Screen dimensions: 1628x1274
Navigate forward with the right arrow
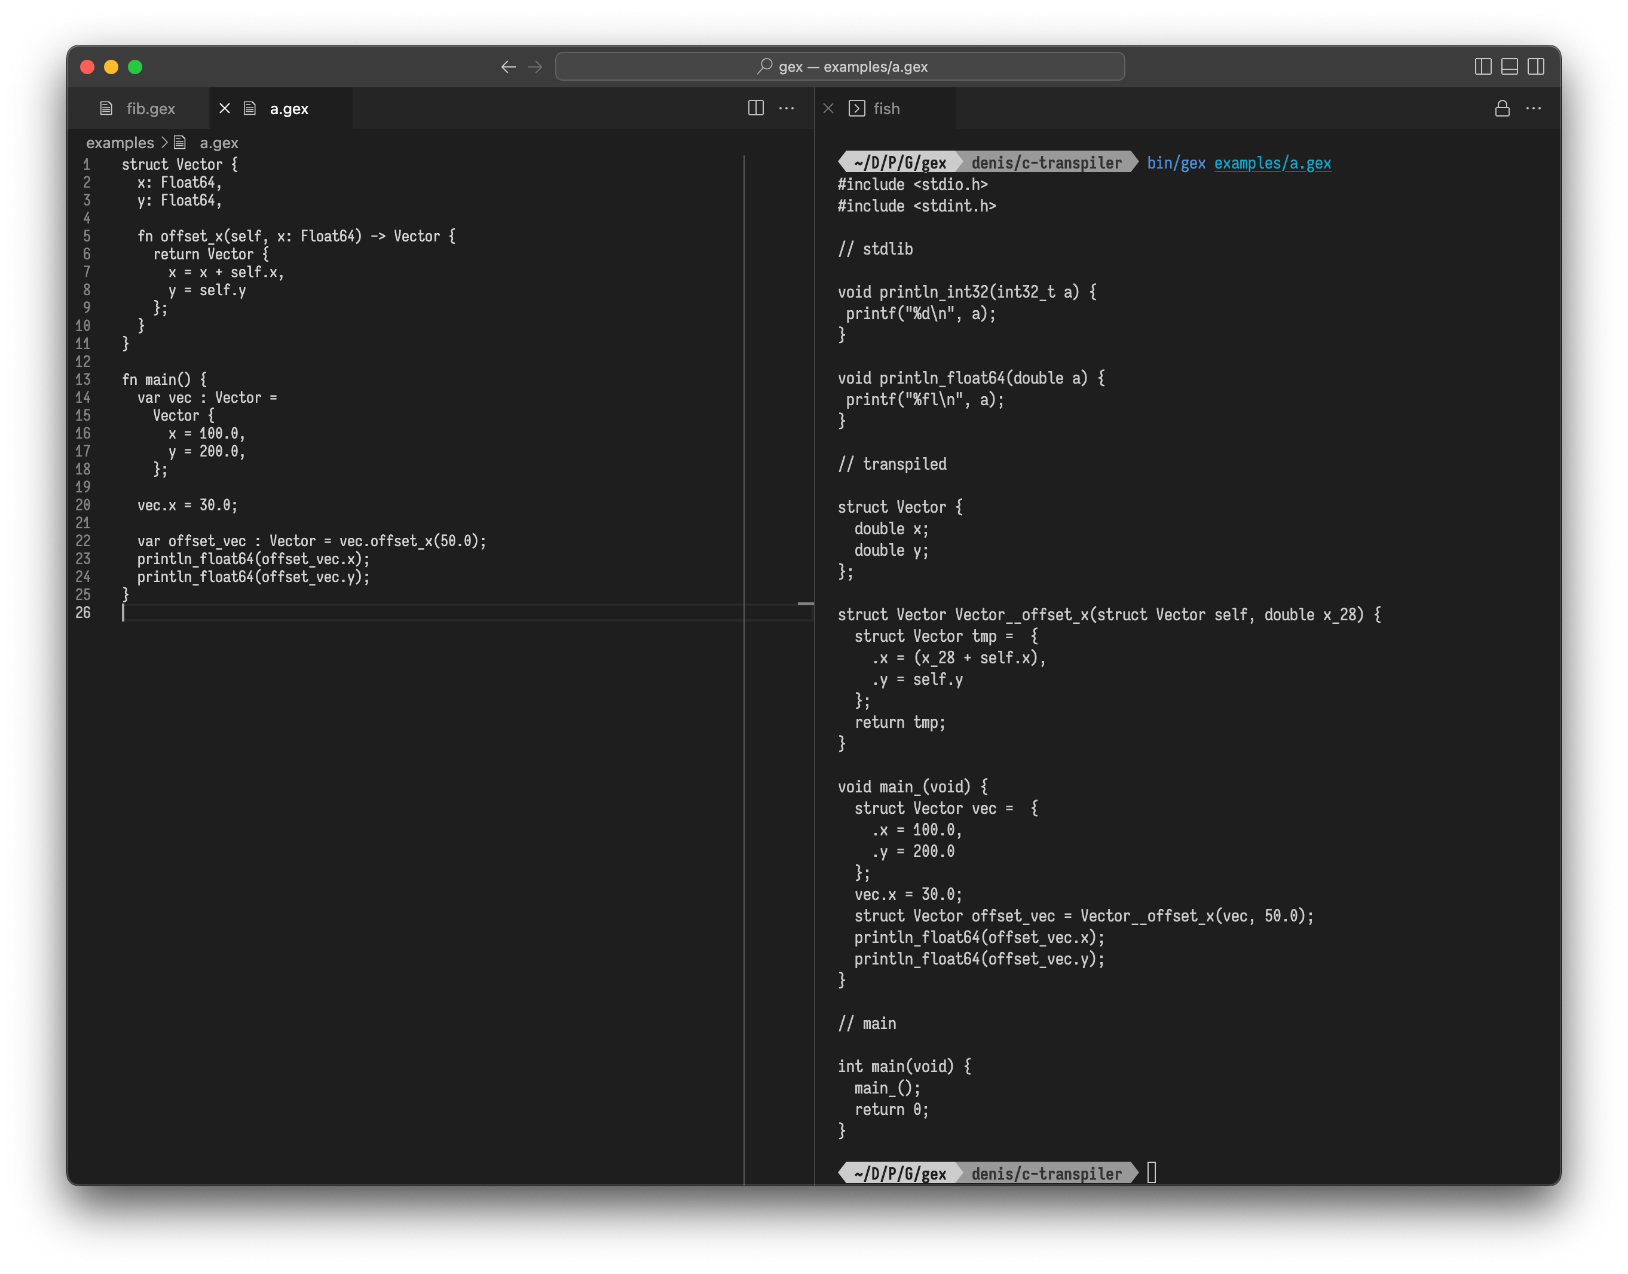535,67
